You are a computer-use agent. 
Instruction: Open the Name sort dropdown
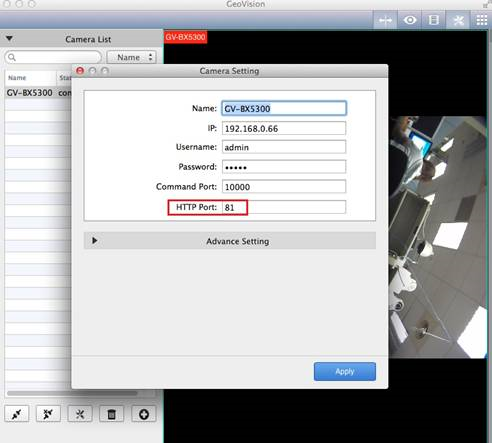(x=132, y=57)
